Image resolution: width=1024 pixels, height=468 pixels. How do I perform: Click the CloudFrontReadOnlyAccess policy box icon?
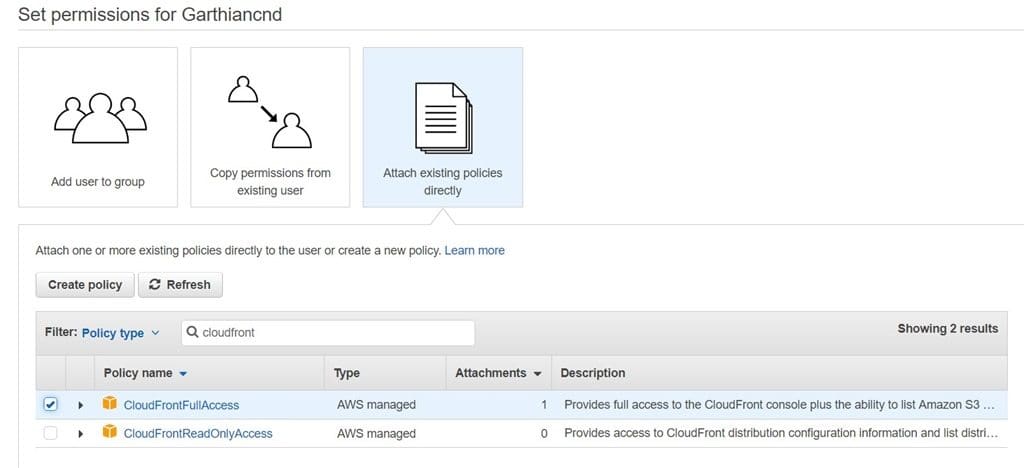[x=110, y=432]
